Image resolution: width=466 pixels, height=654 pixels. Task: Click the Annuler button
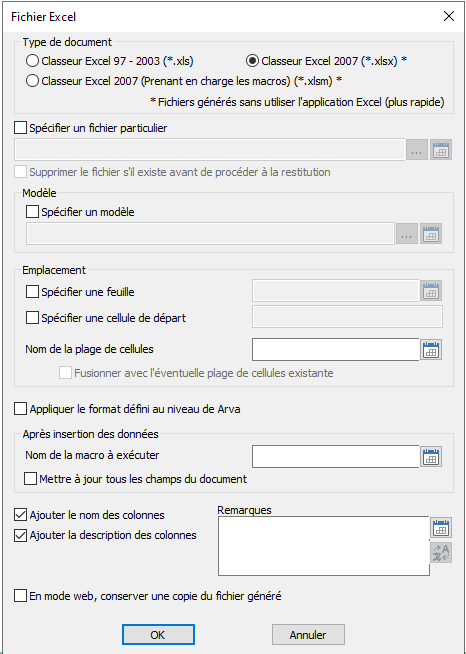click(x=308, y=634)
